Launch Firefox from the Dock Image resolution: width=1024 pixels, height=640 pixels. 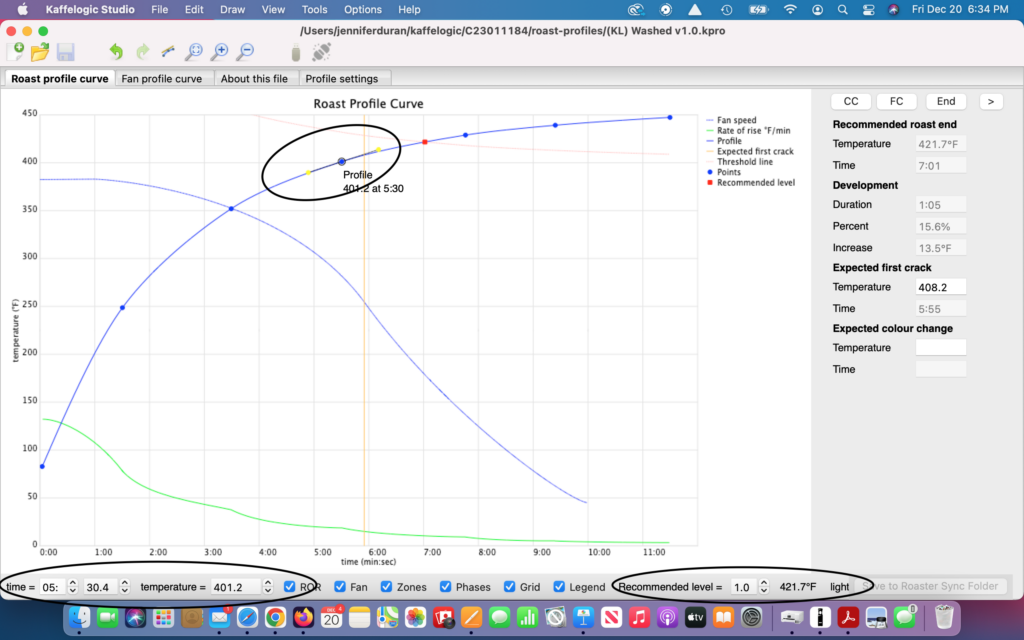(303, 616)
